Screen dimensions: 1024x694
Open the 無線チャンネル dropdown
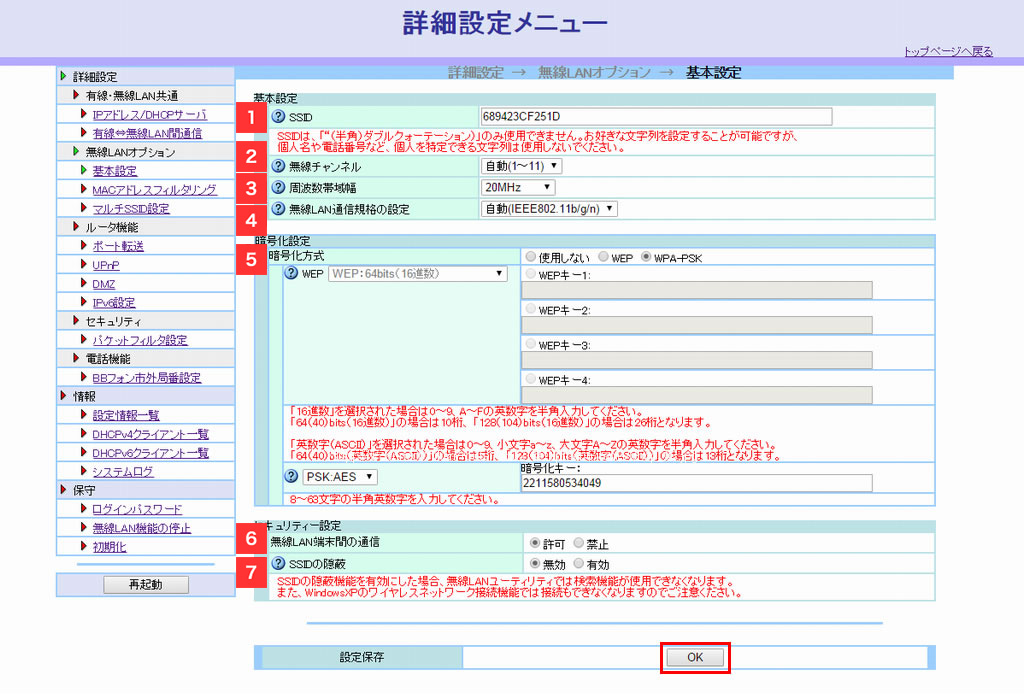tap(521, 166)
